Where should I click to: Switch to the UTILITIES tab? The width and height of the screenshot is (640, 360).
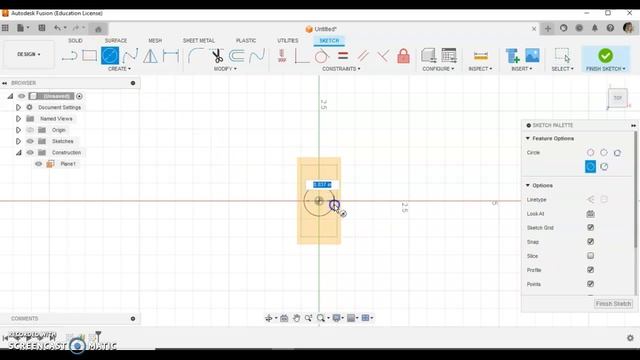288,40
